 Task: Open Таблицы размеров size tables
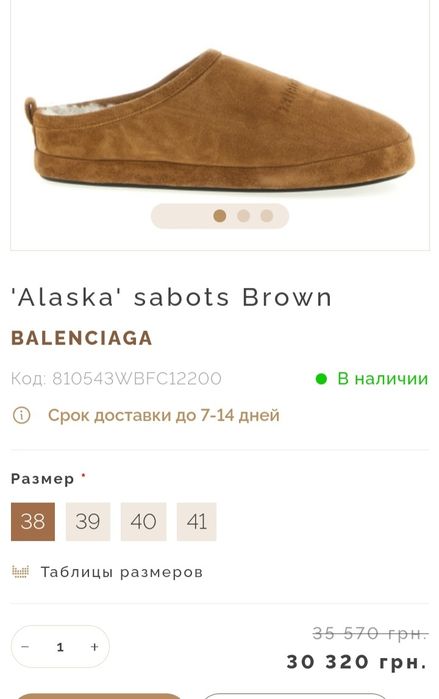[122, 572]
